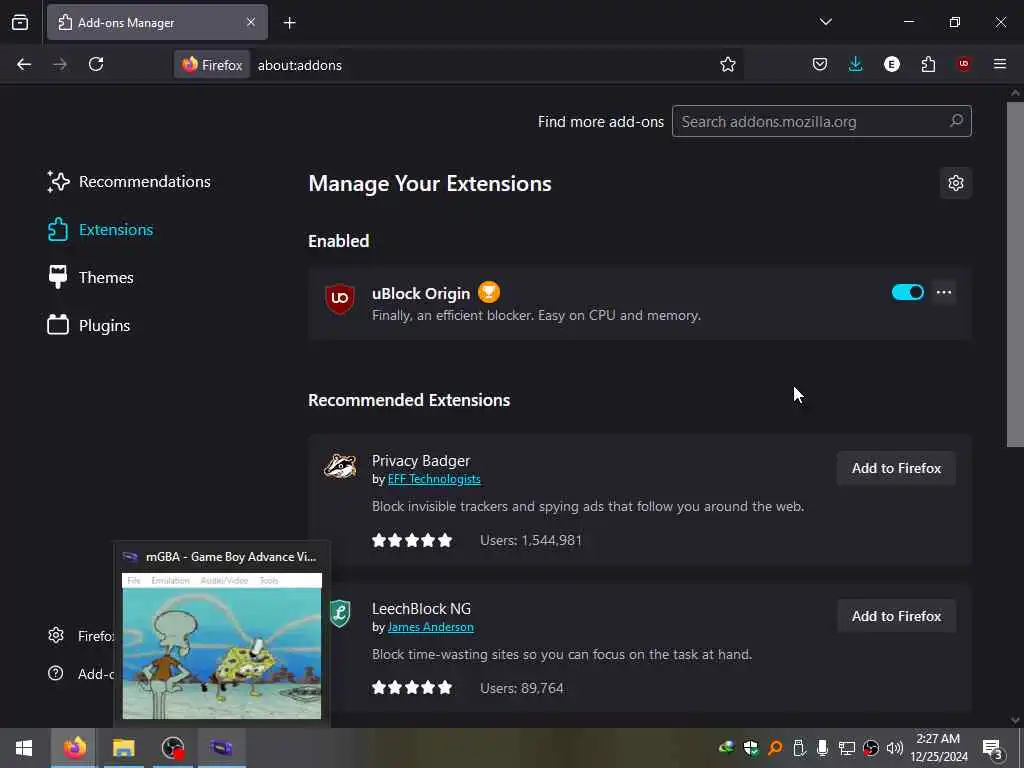Click the round E account icon
The height and width of the screenshot is (768, 1024).
click(x=891, y=64)
